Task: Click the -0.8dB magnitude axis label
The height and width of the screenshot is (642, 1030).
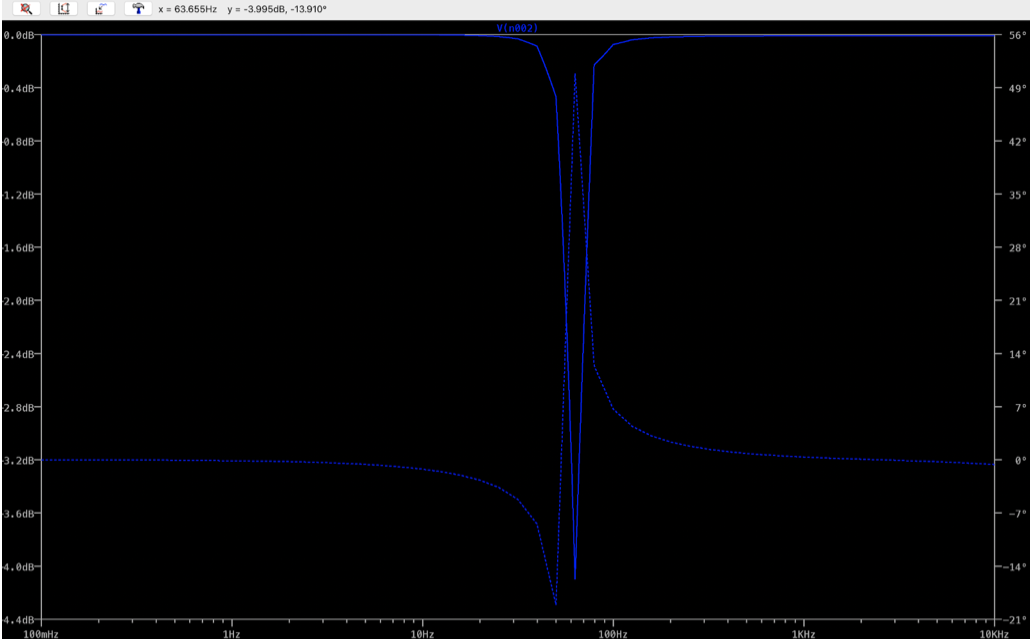Action: (x=18, y=141)
